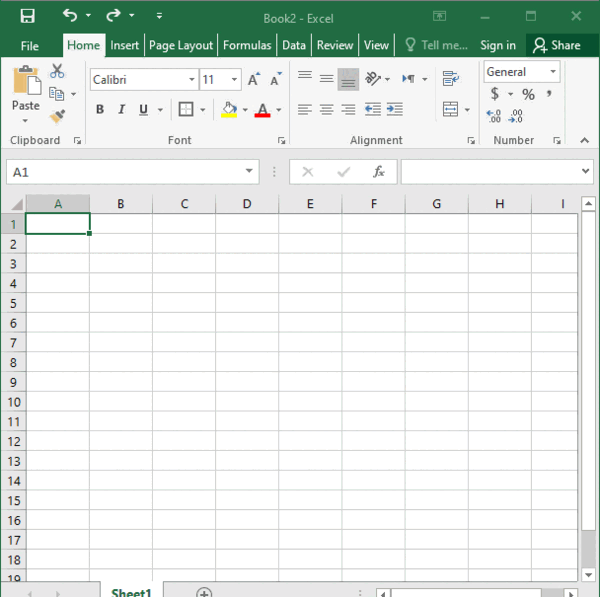Click the Increase Decimal icon
This screenshot has width=600, height=597.
[x=494, y=116]
